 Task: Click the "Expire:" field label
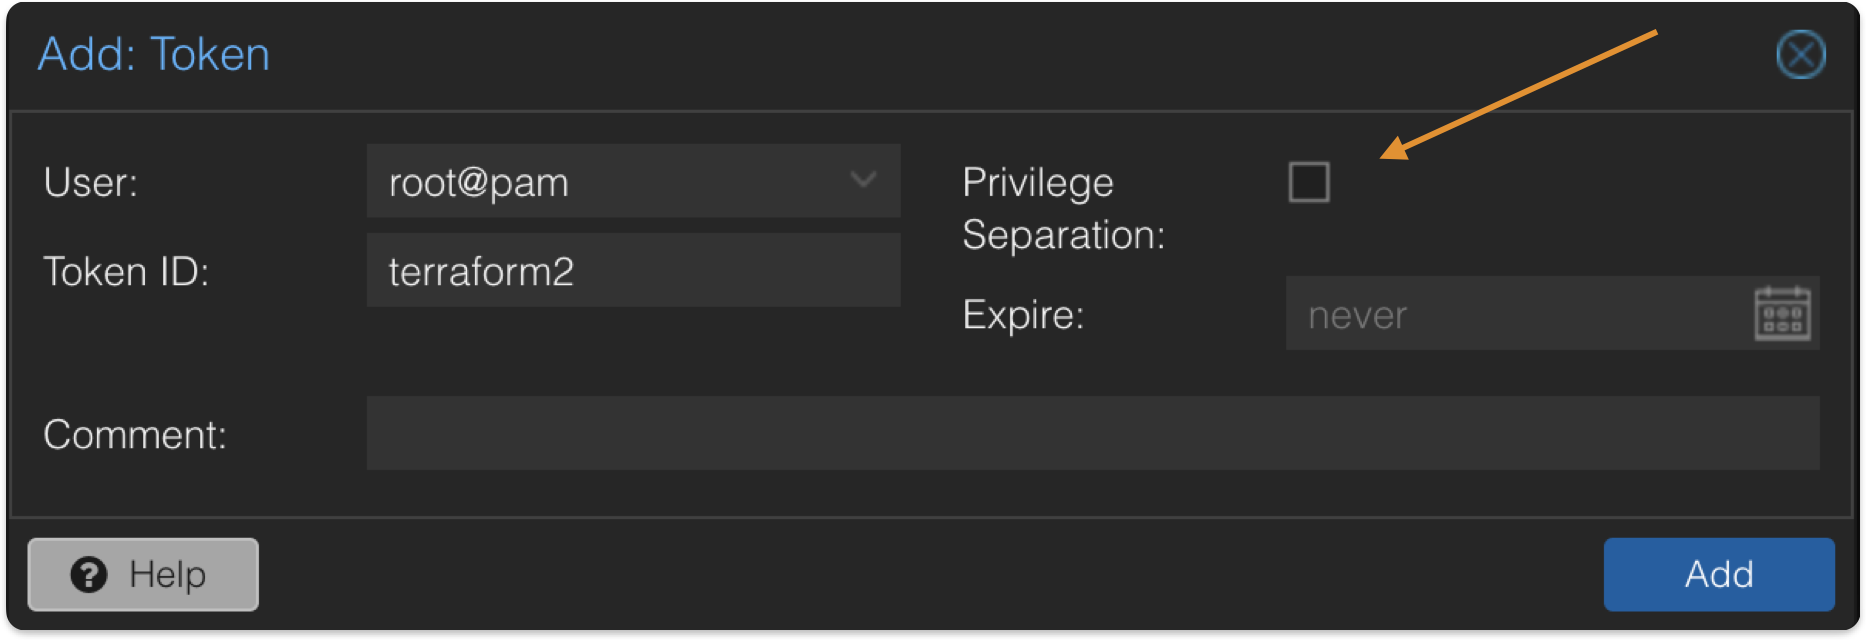point(1023,315)
